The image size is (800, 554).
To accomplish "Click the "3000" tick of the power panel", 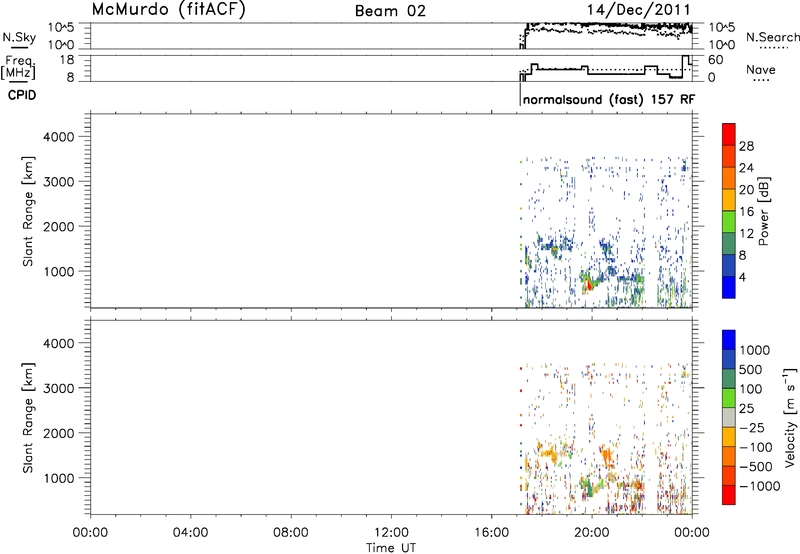I will (59, 182).
